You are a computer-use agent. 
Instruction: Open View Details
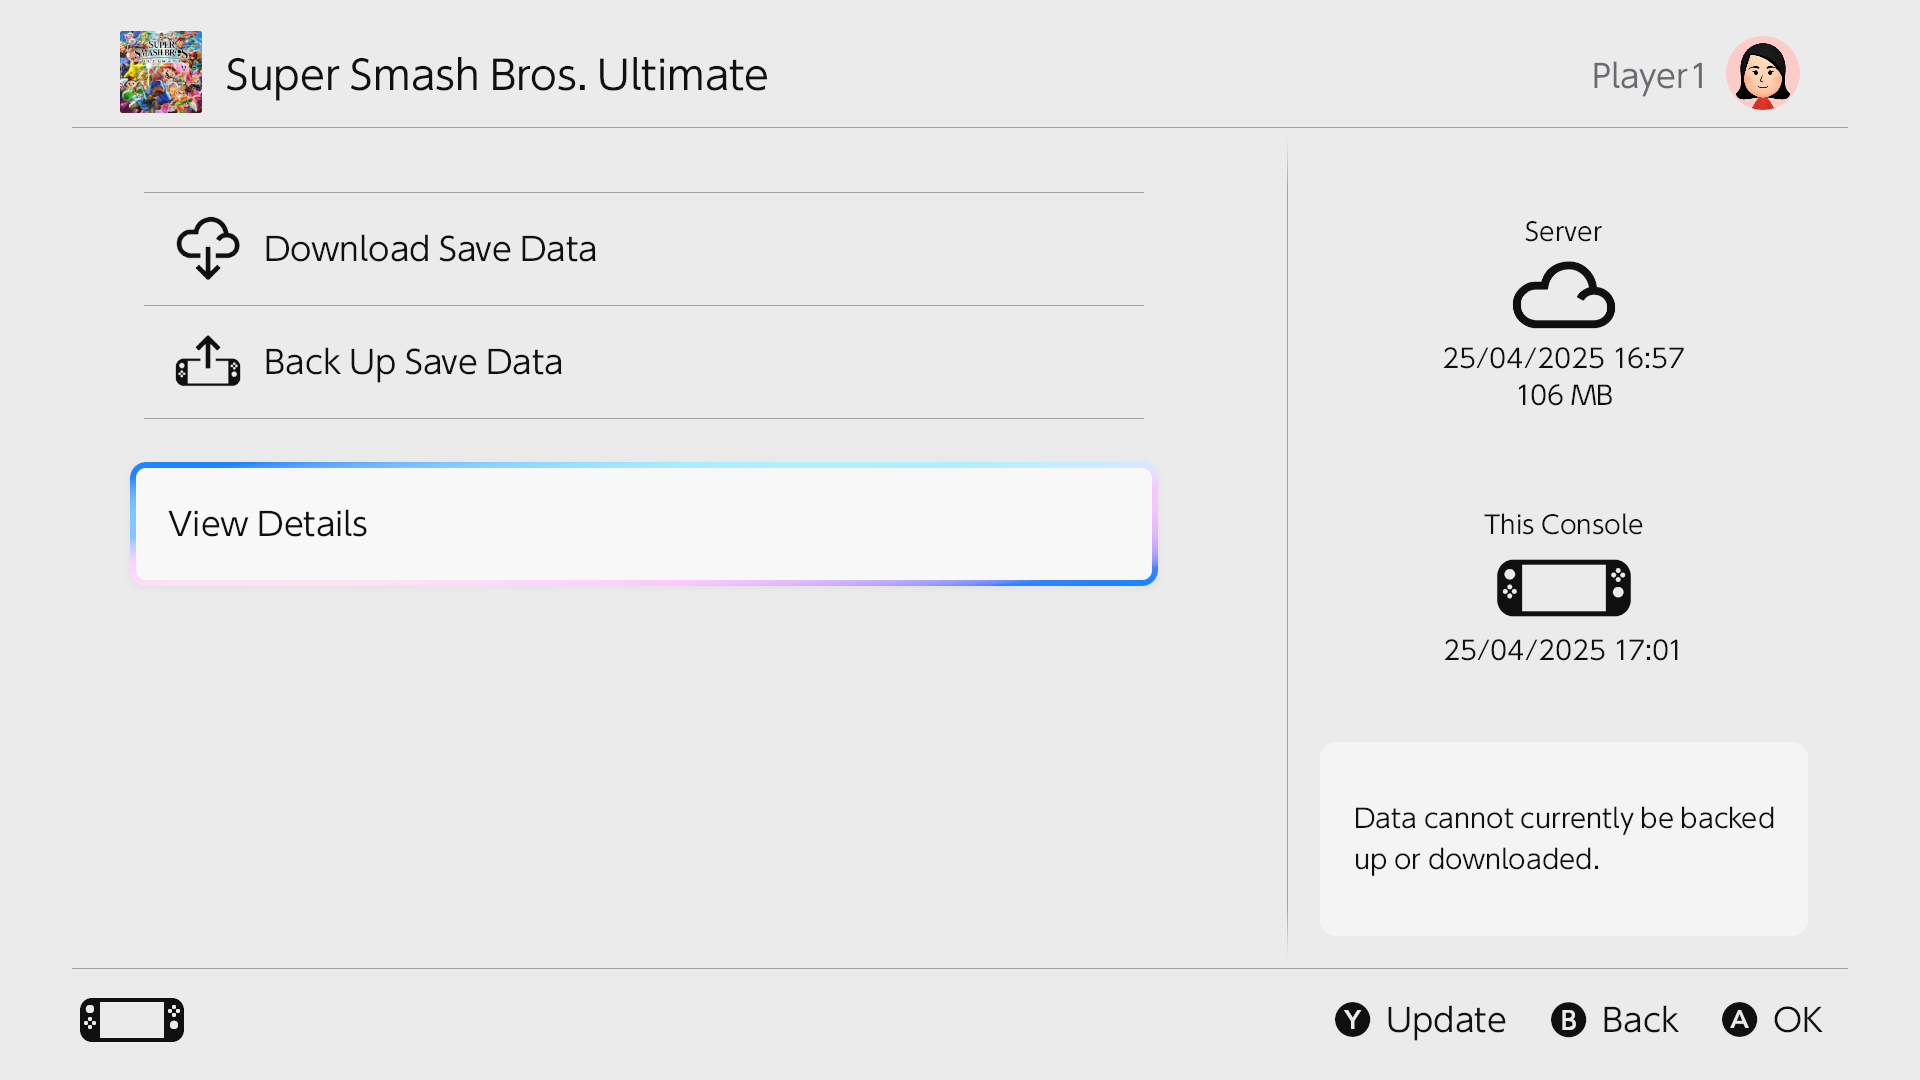643,524
